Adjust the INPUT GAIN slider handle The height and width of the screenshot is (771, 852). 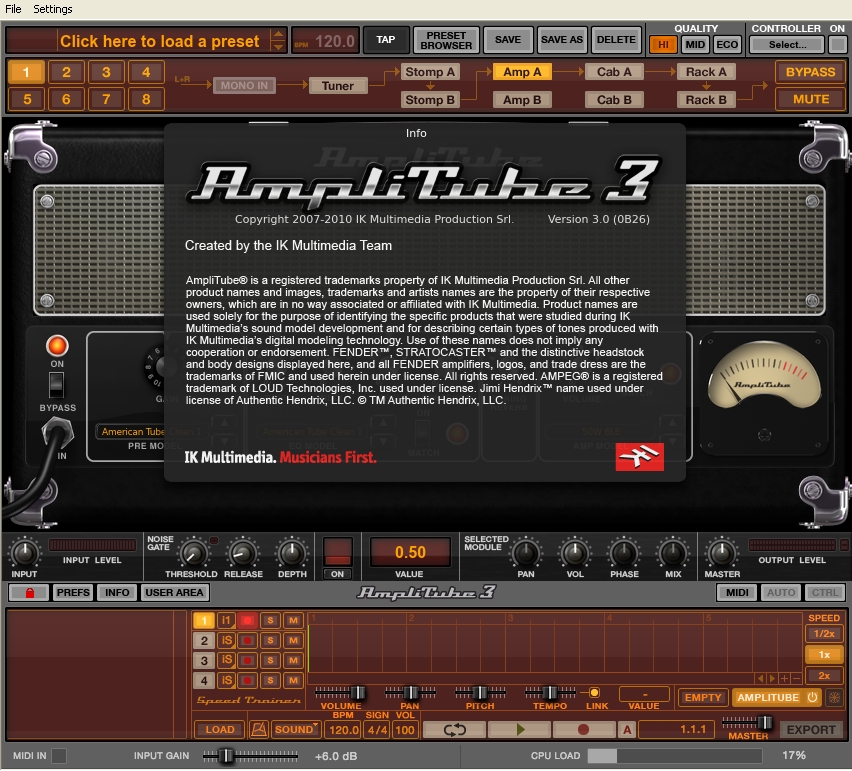coord(227,756)
